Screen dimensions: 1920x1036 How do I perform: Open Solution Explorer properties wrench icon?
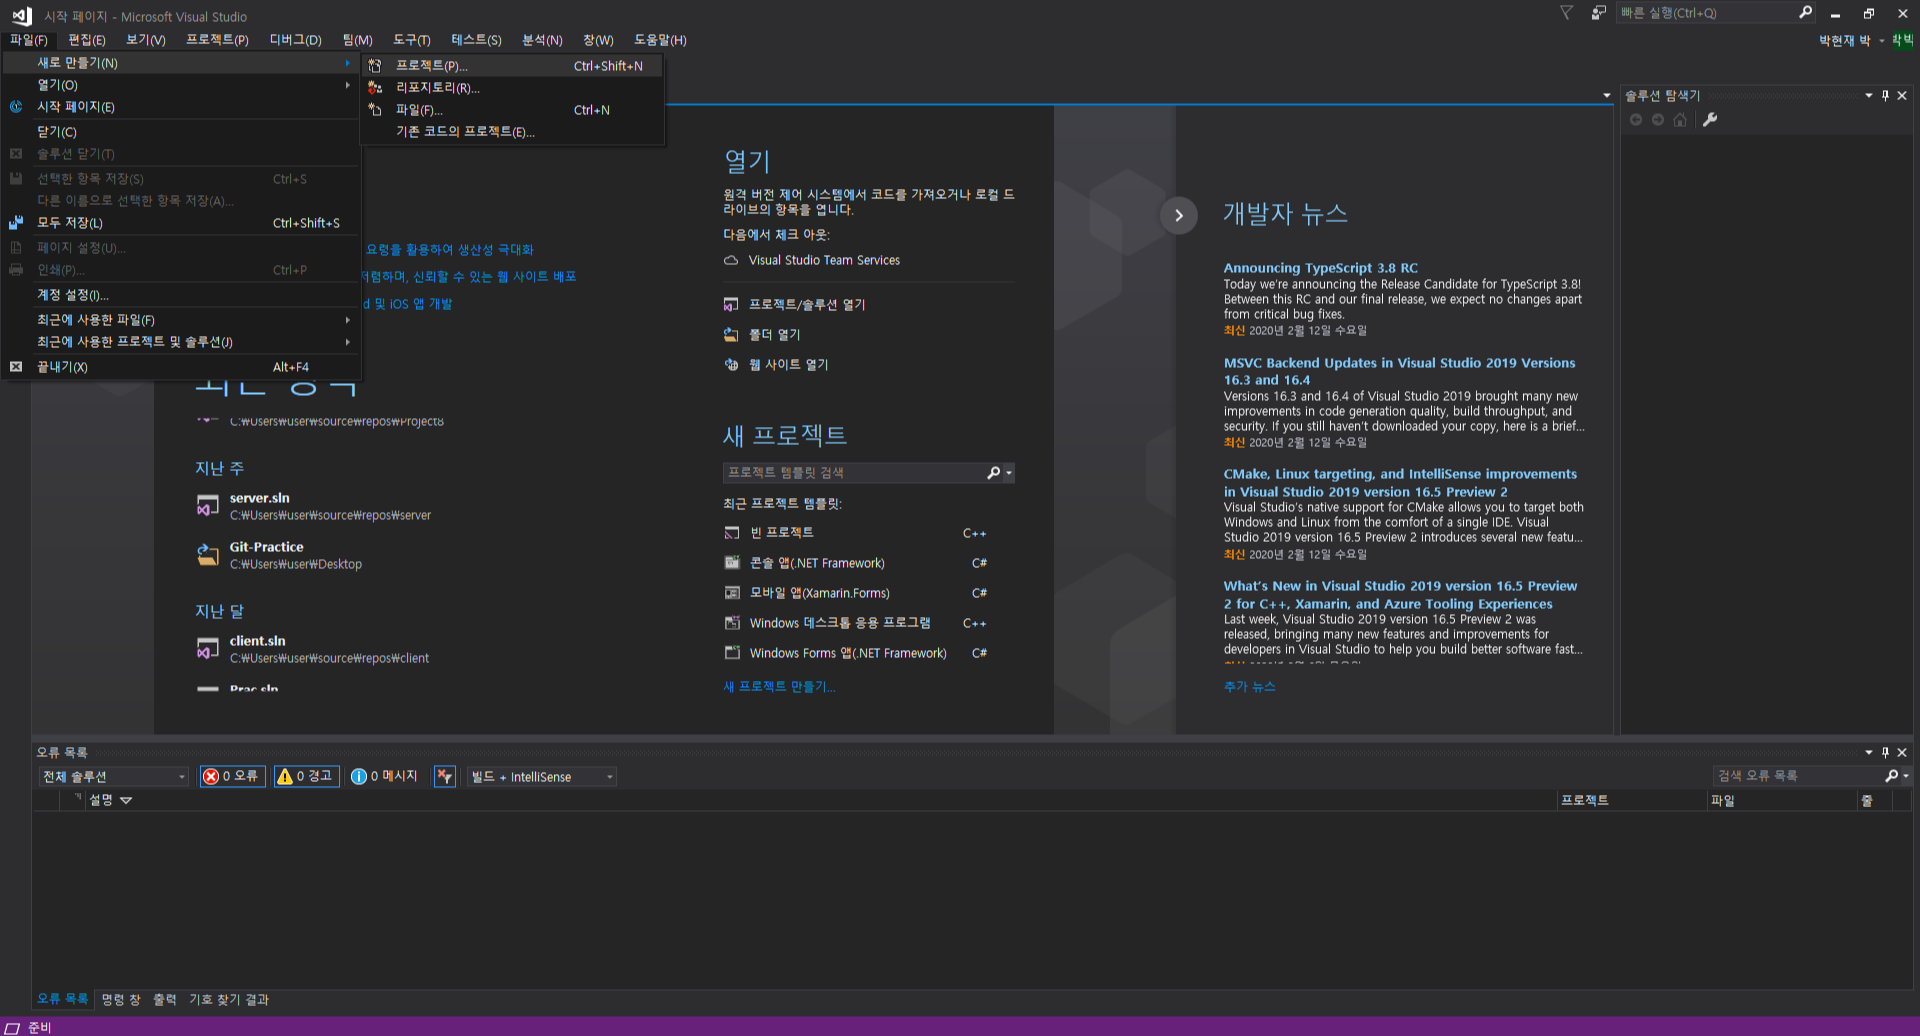coord(1710,120)
